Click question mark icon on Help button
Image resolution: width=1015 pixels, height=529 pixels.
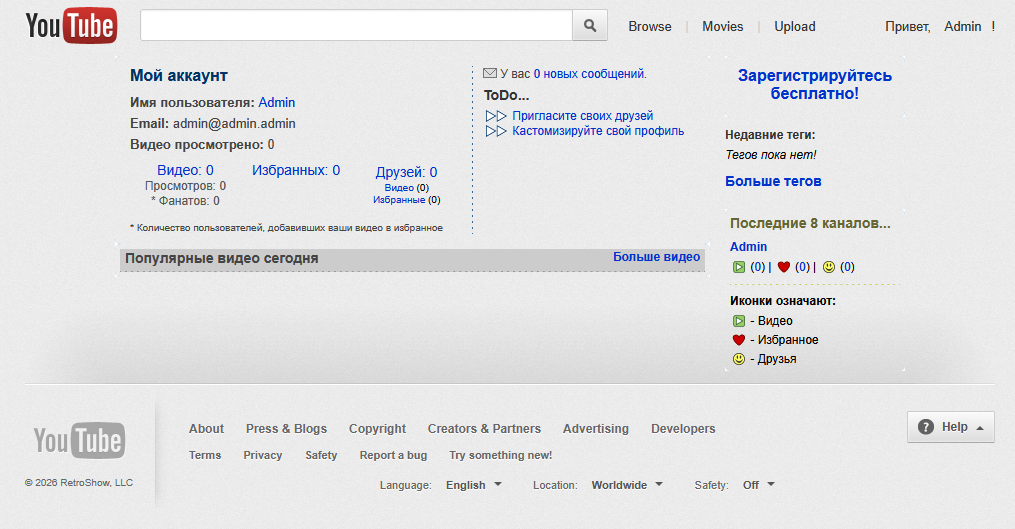(x=926, y=427)
